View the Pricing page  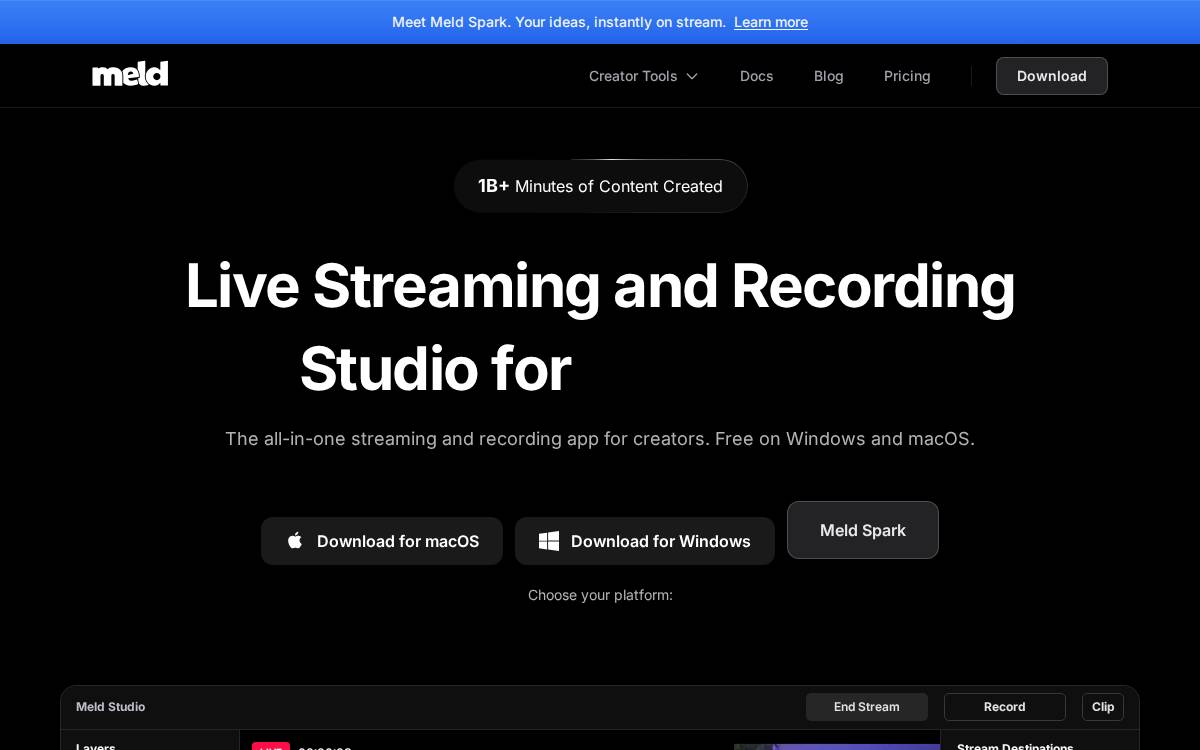click(x=907, y=76)
